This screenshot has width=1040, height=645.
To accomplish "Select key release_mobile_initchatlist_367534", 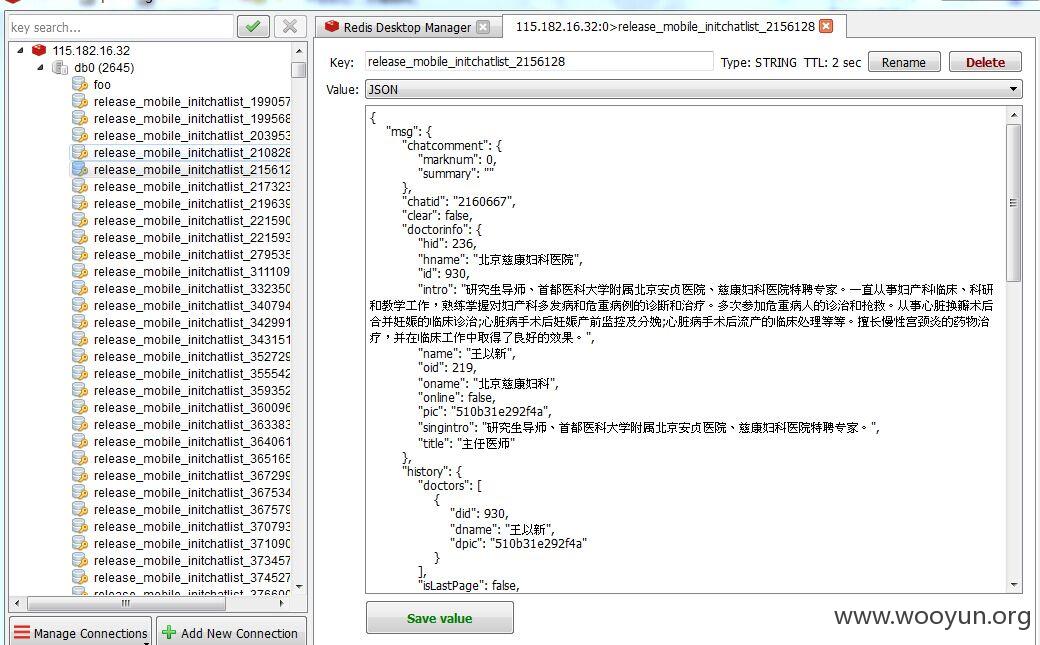I will point(192,493).
